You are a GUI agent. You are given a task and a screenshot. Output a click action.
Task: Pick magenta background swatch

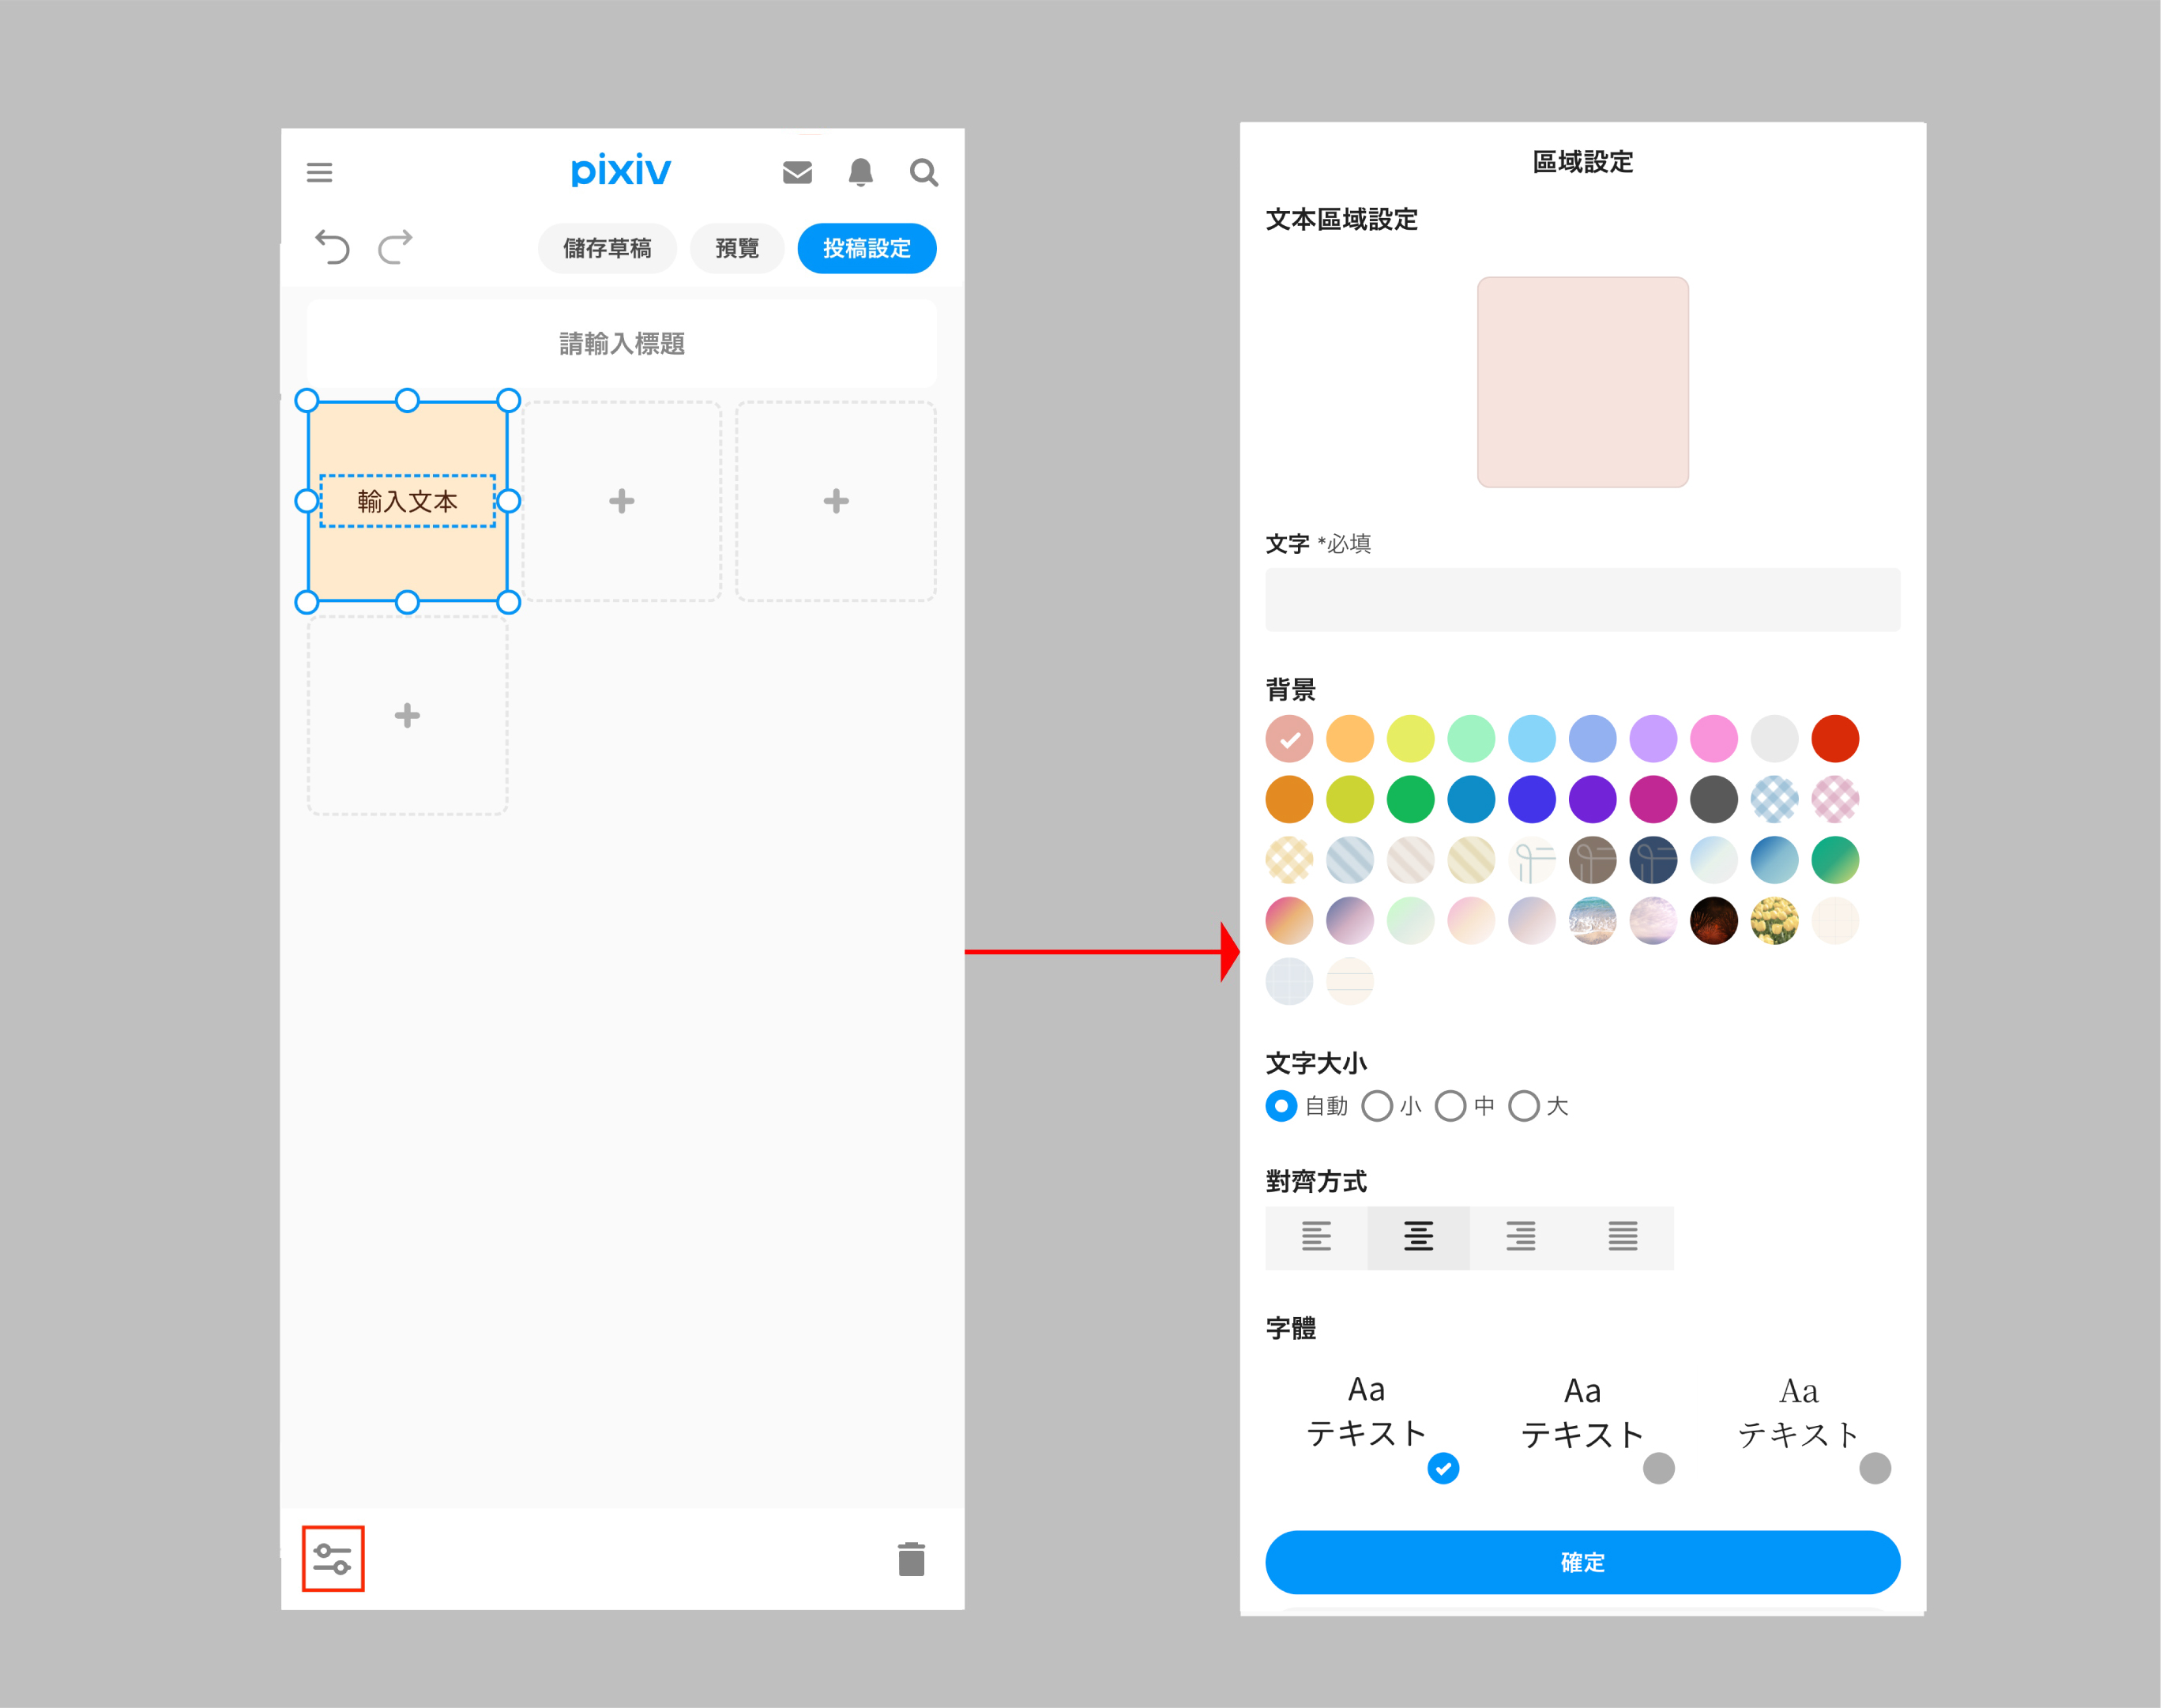pos(1653,799)
